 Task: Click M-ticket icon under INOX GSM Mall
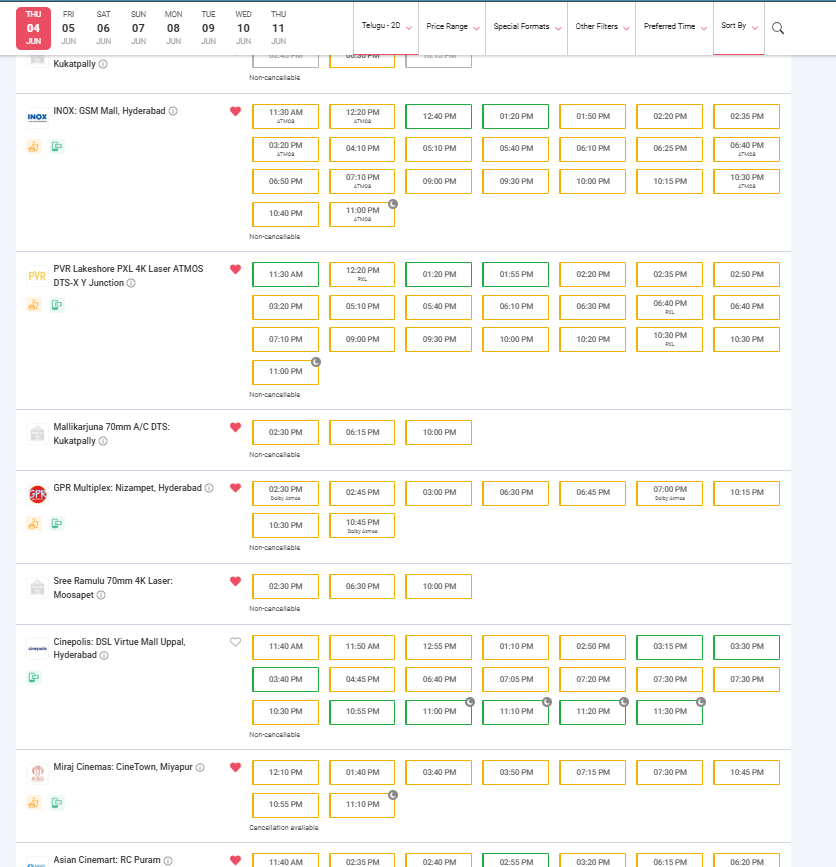click(x=57, y=147)
